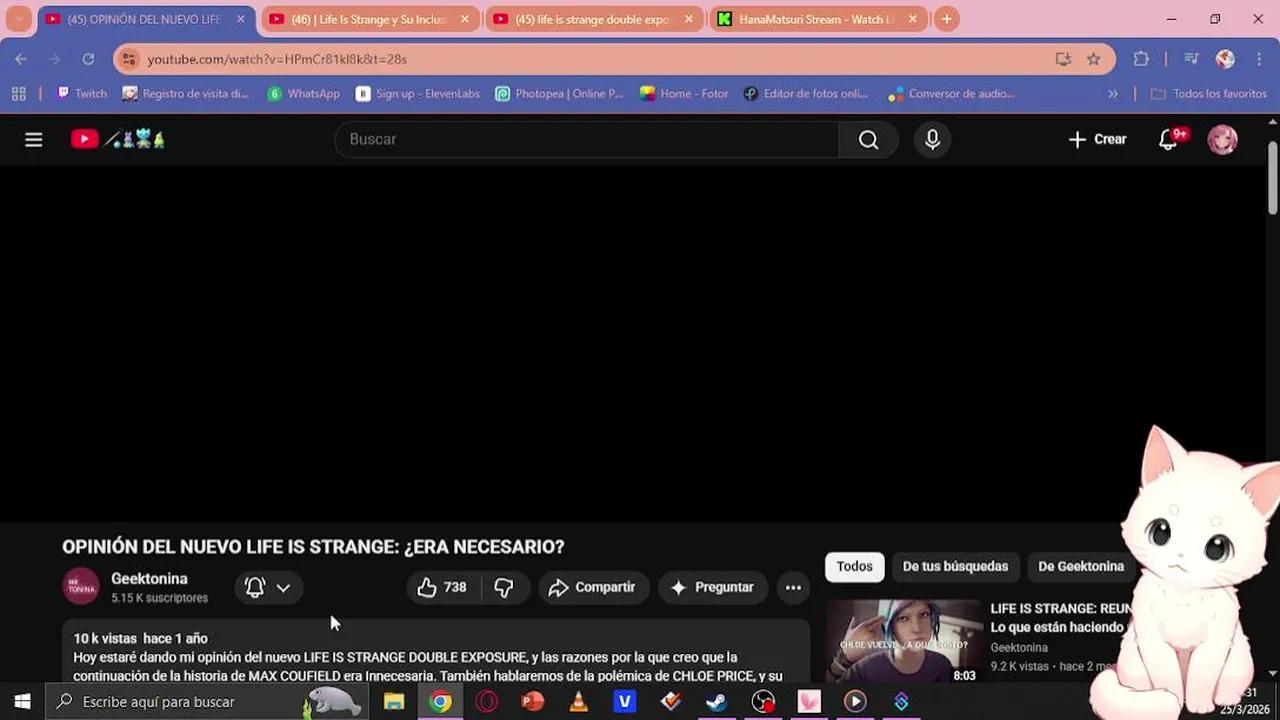Open Steam from taskbar
The image size is (1280, 720).
[x=717, y=702]
